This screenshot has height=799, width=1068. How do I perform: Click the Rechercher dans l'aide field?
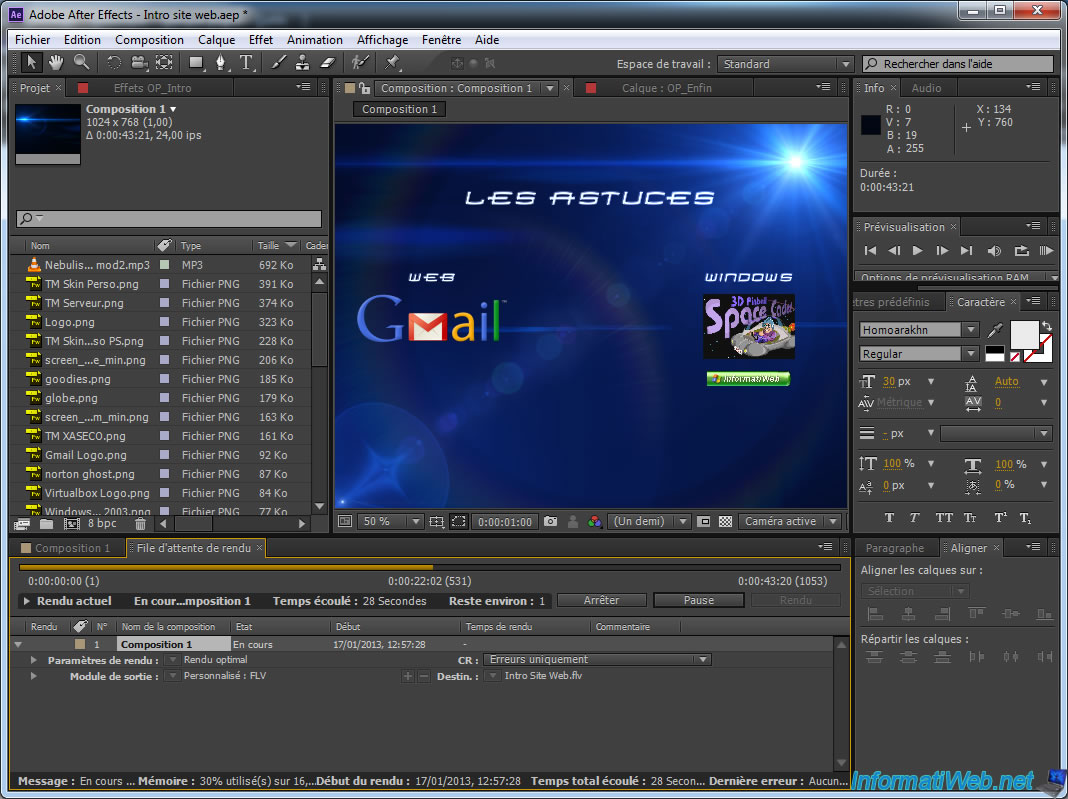pyautogui.click(x=958, y=64)
